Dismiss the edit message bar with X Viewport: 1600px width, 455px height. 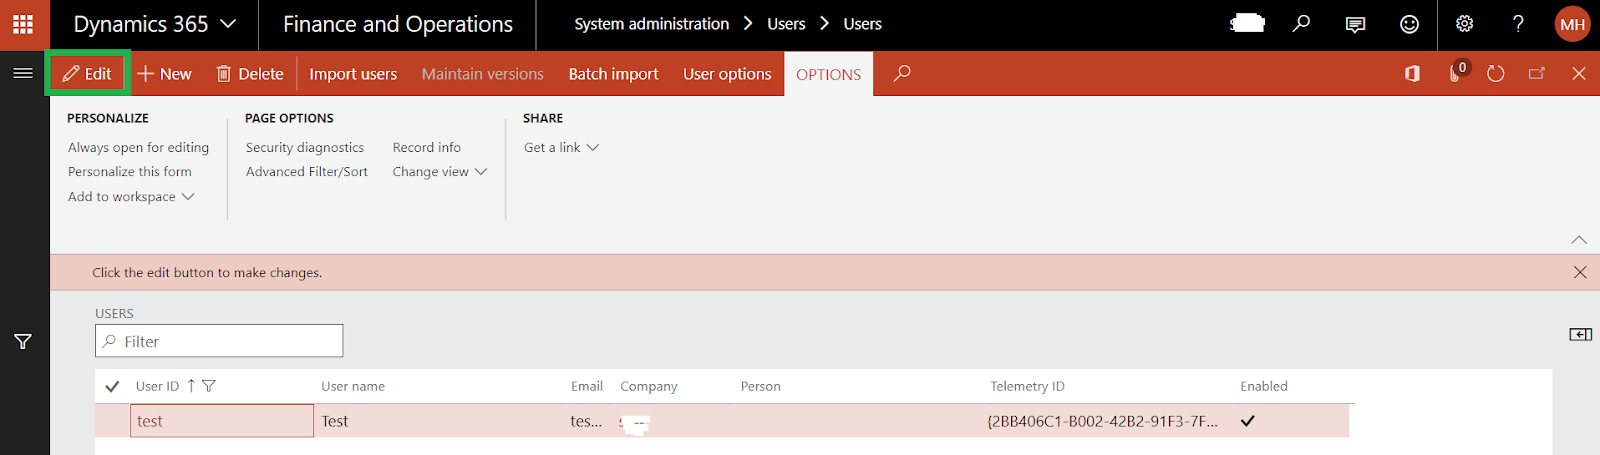(x=1580, y=272)
